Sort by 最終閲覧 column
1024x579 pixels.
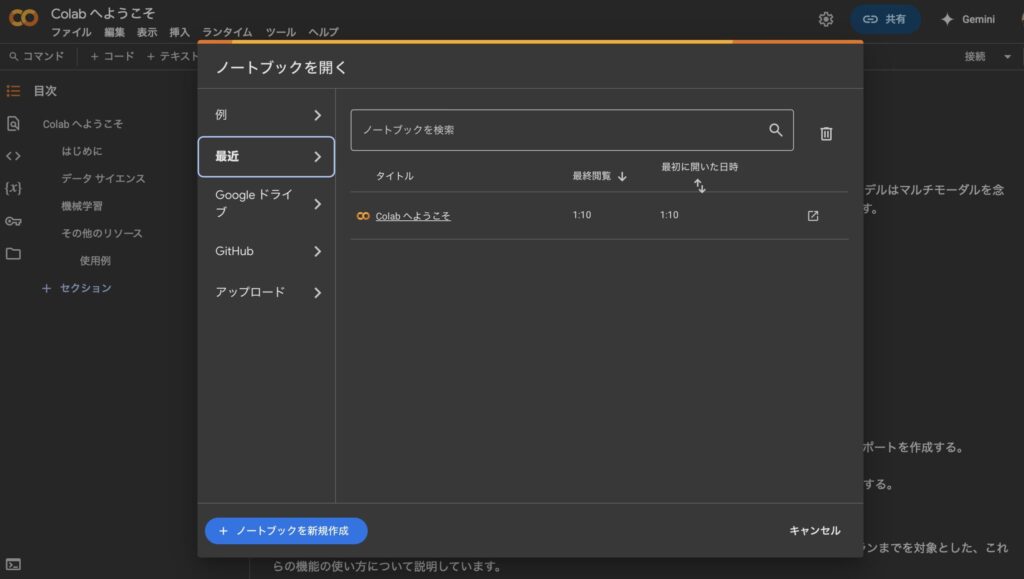(x=600, y=176)
